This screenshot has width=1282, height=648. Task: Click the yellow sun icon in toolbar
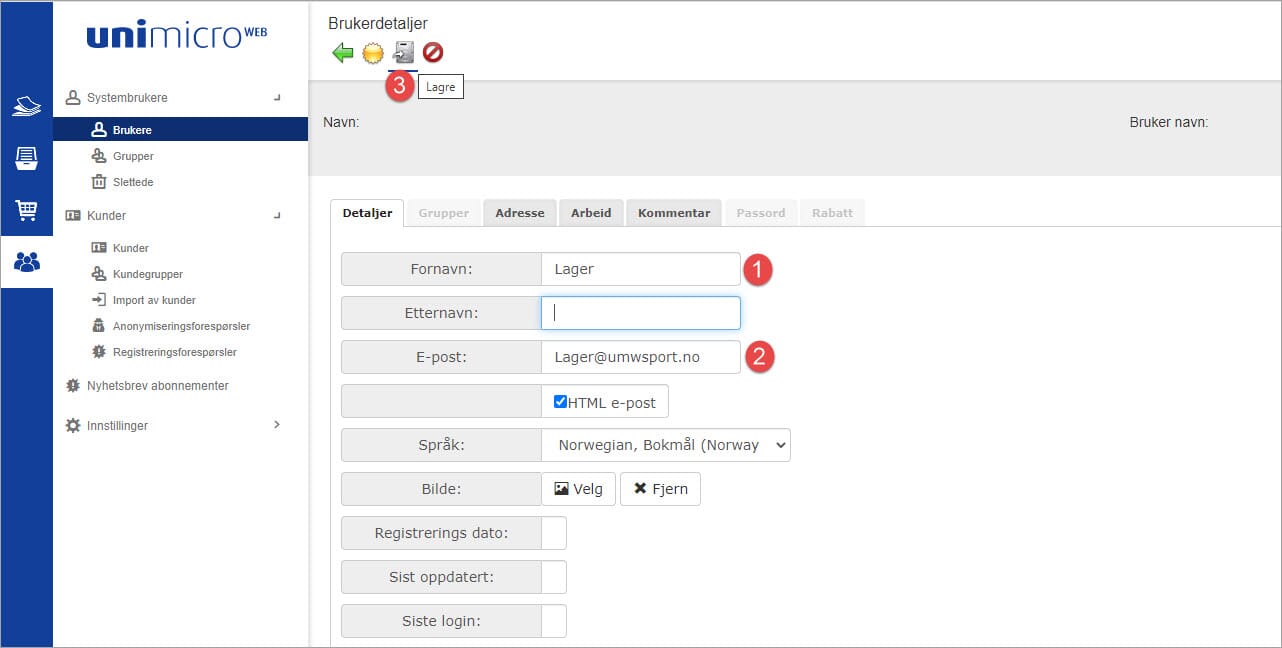[373, 53]
